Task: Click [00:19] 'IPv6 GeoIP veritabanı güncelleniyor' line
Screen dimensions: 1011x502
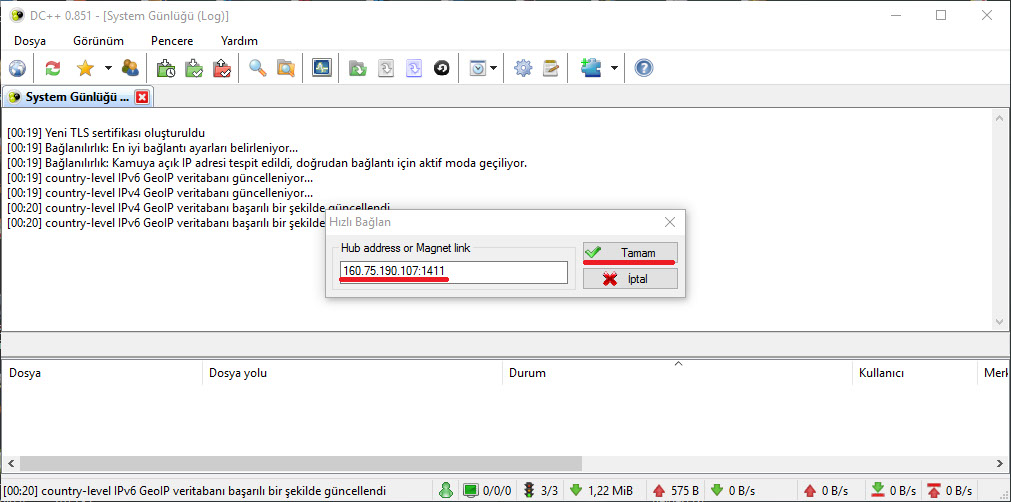Action: [x=160, y=178]
